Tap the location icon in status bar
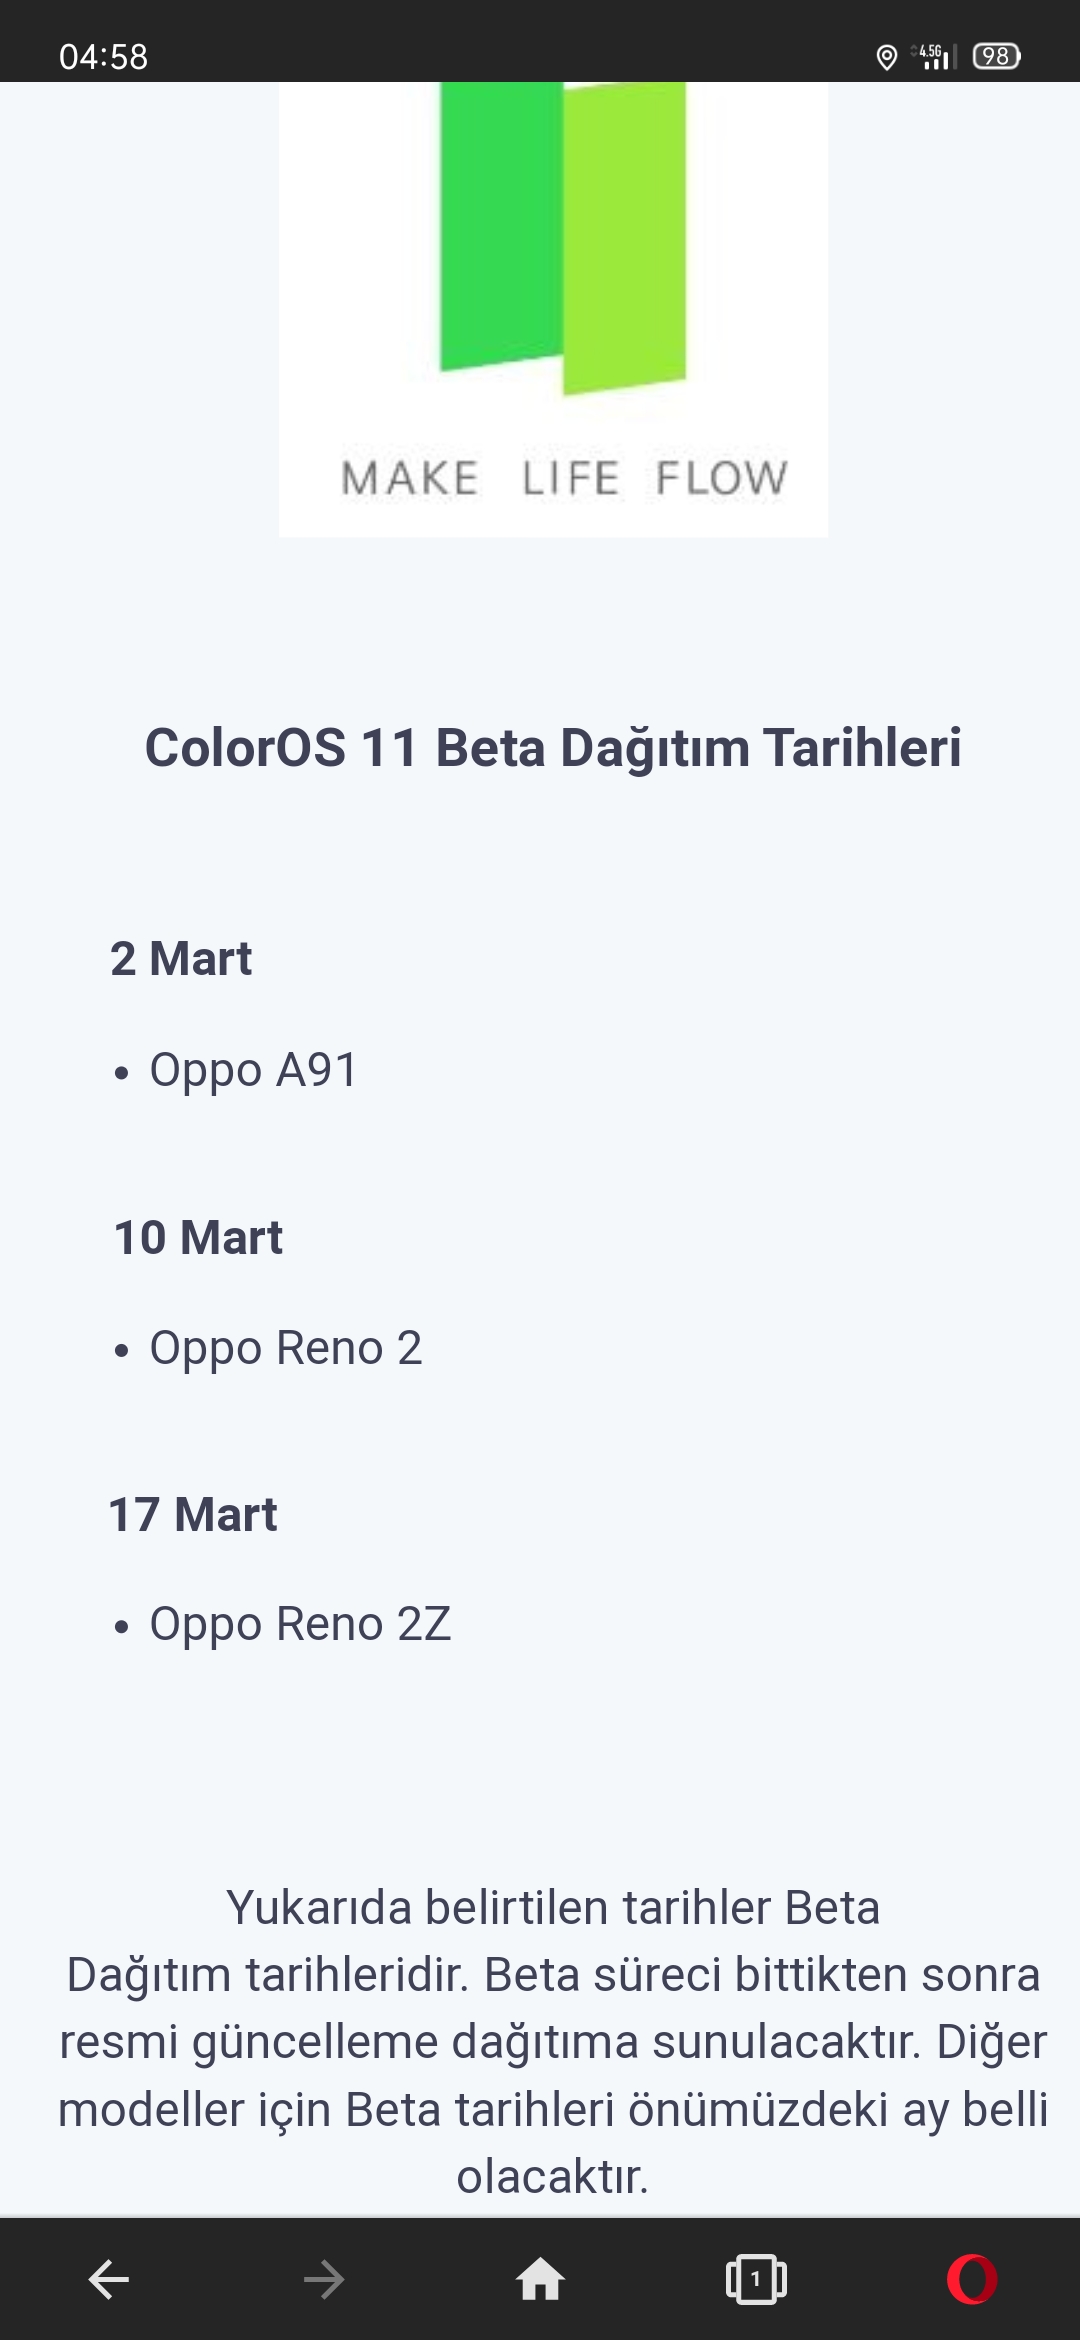Image resolution: width=1080 pixels, height=2340 pixels. coord(886,57)
